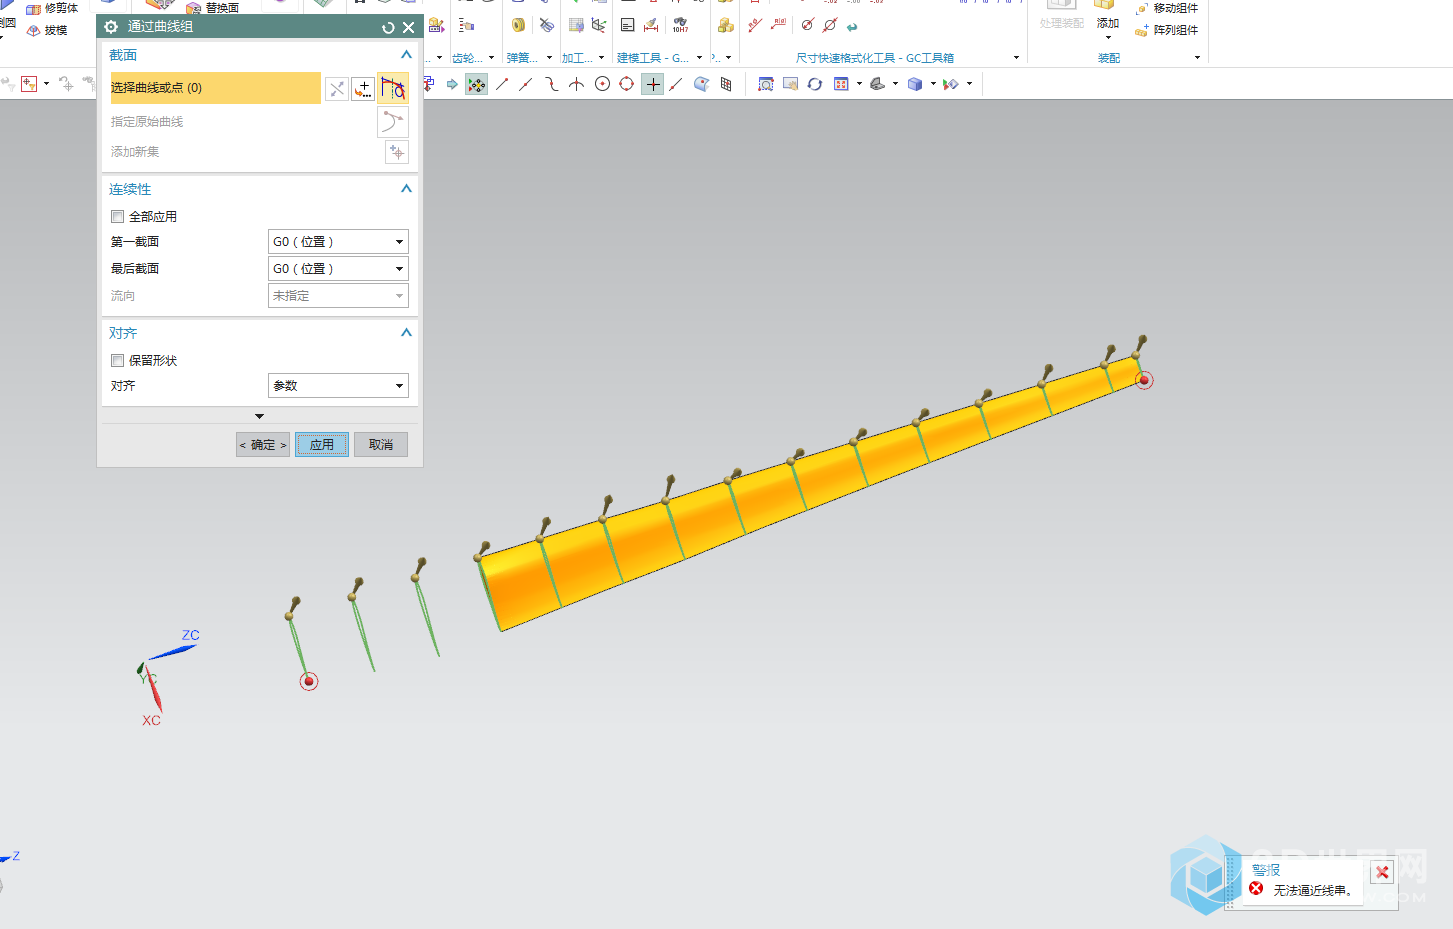The height and width of the screenshot is (929, 1453).
Task: Open the 装配 group dropdown
Action: tap(1197, 58)
